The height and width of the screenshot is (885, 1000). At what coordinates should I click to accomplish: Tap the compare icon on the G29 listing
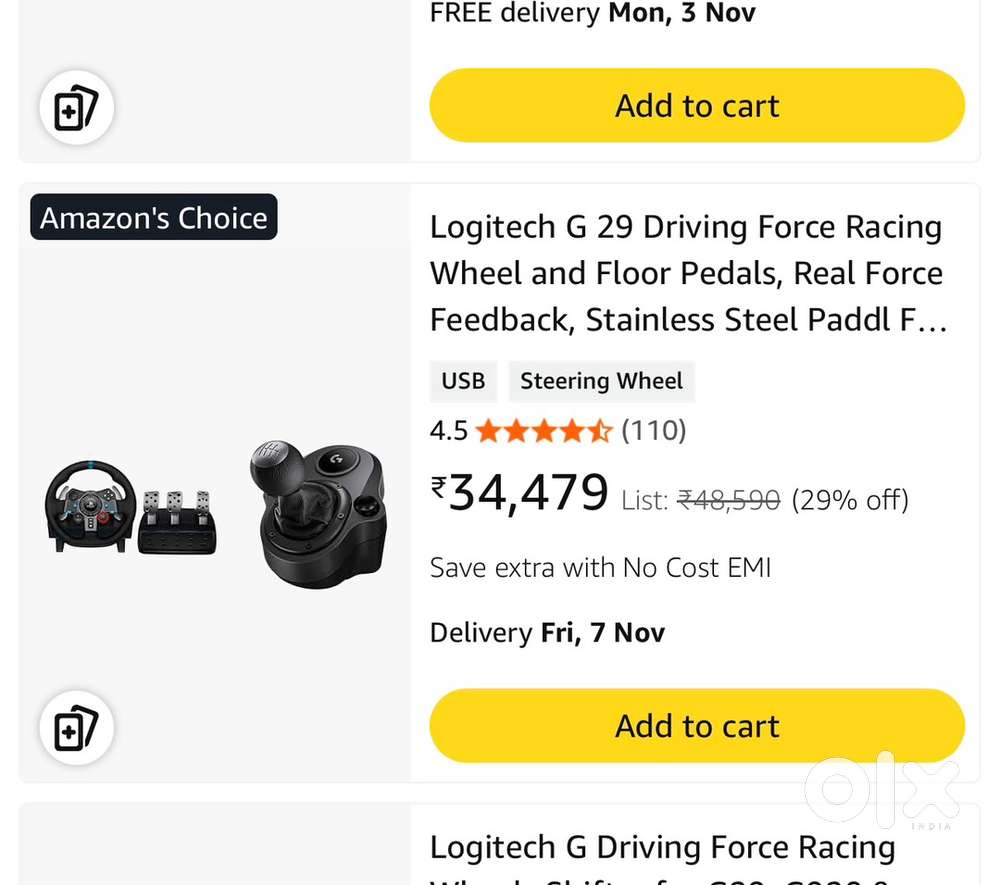pos(77,728)
